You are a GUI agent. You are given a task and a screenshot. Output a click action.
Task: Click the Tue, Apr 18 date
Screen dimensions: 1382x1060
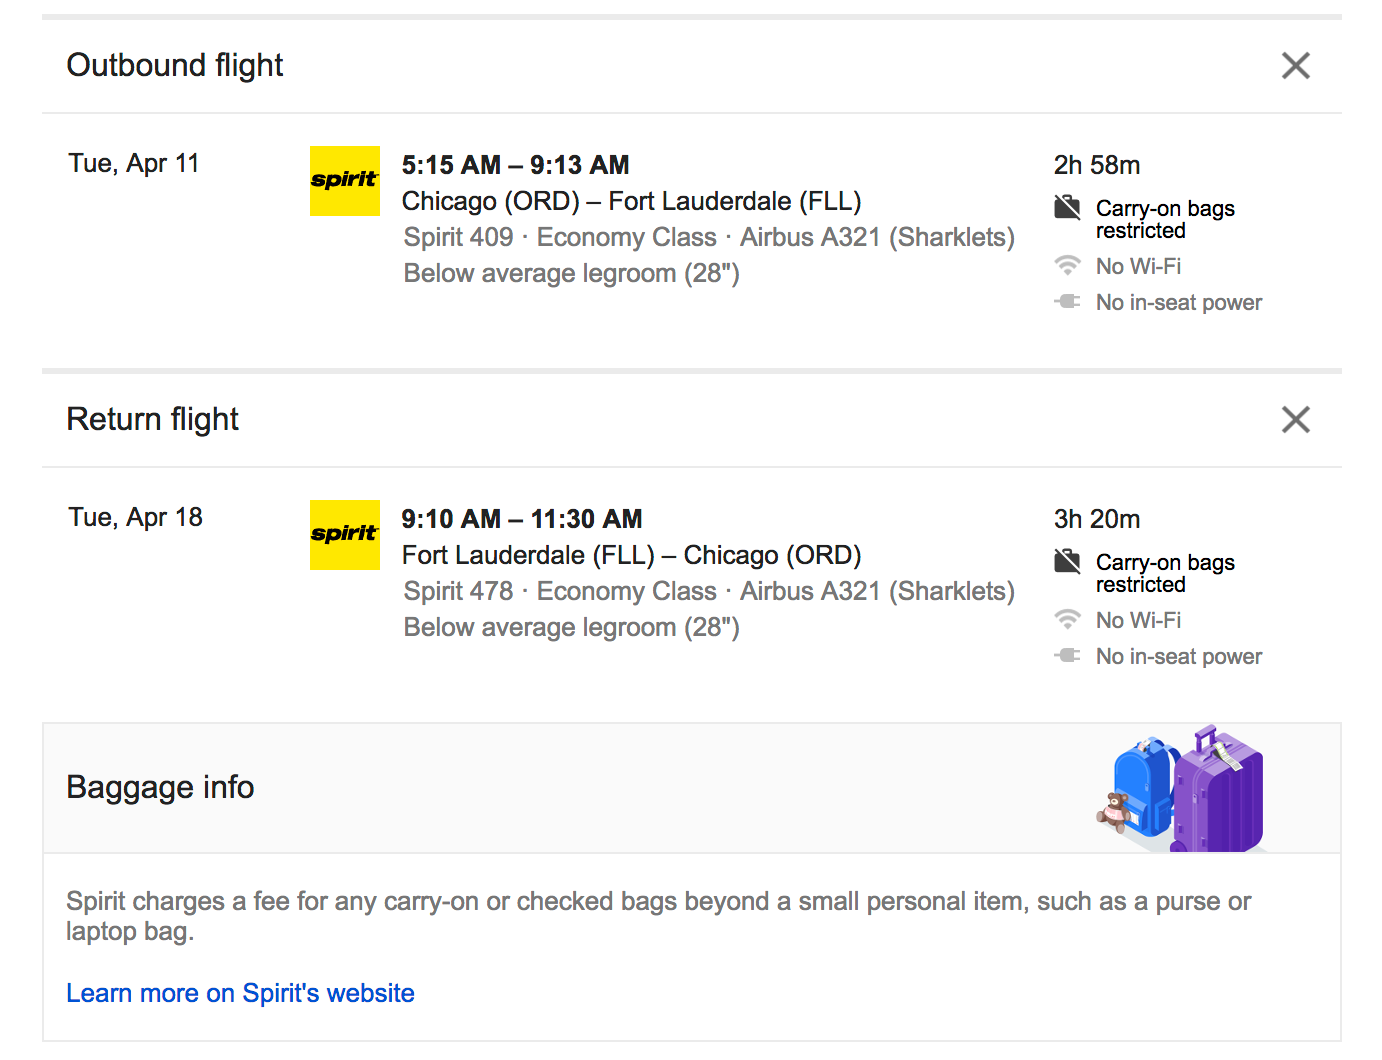[x=135, y=518]
